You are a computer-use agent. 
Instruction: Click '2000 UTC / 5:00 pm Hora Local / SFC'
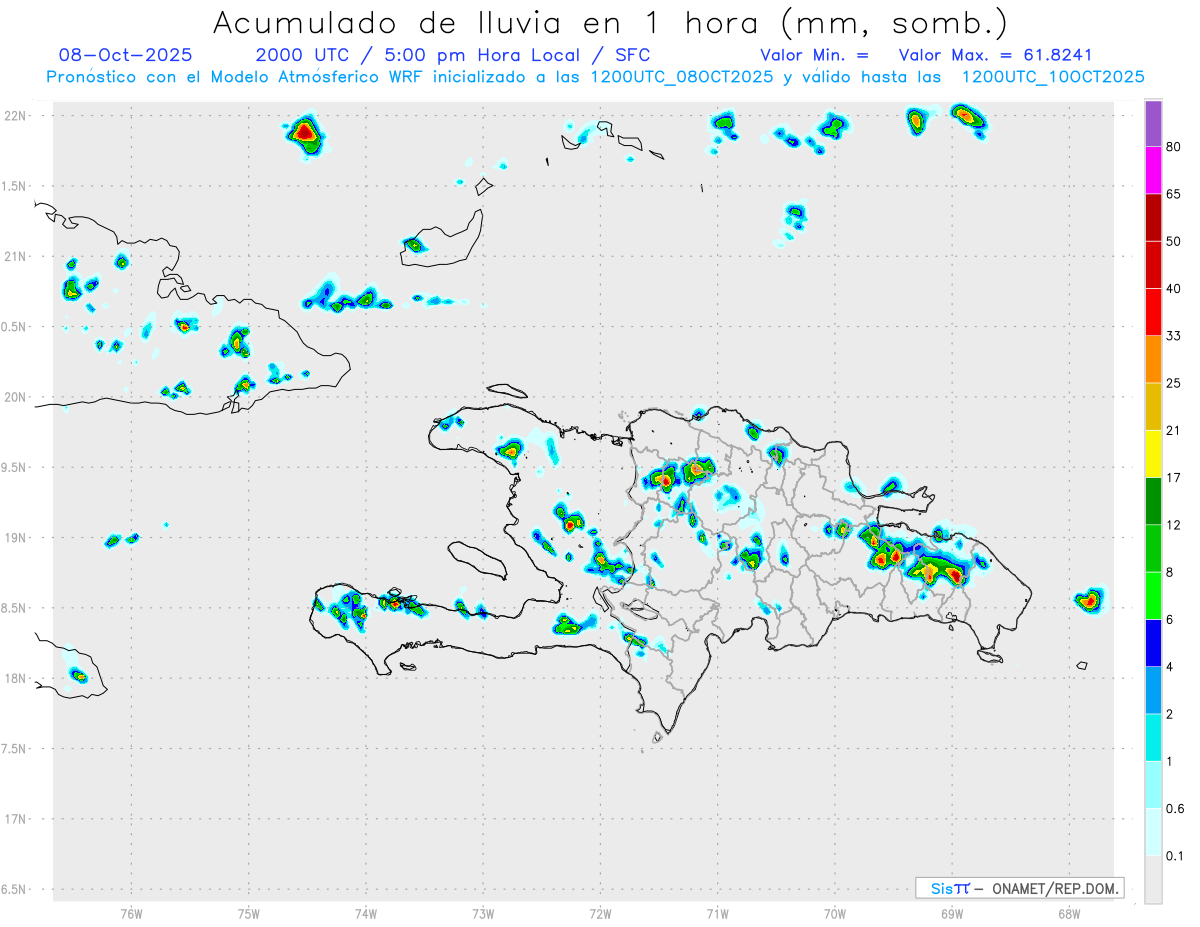point(452,55)
